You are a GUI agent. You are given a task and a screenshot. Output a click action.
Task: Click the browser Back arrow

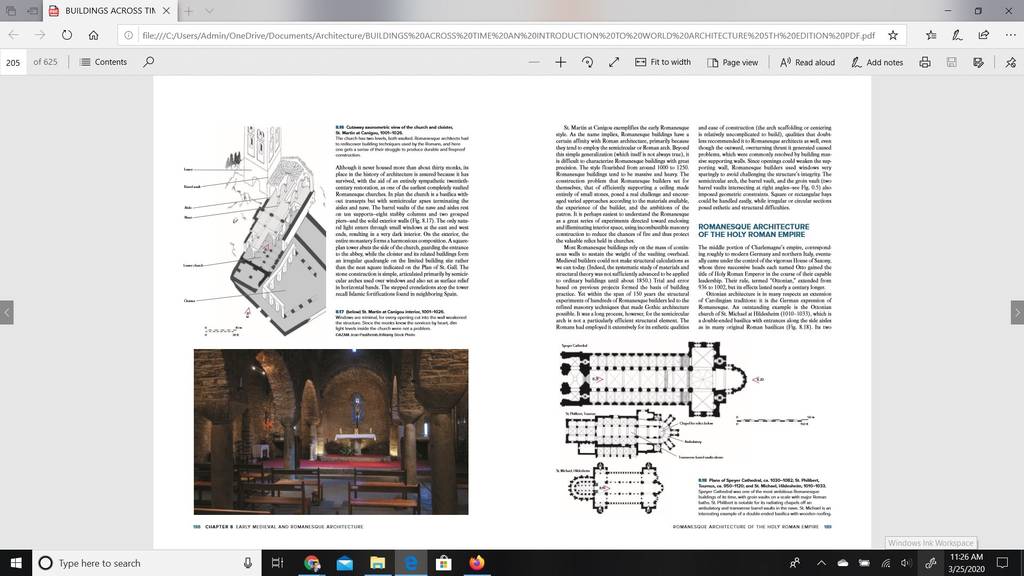click(x=14, y=35)
